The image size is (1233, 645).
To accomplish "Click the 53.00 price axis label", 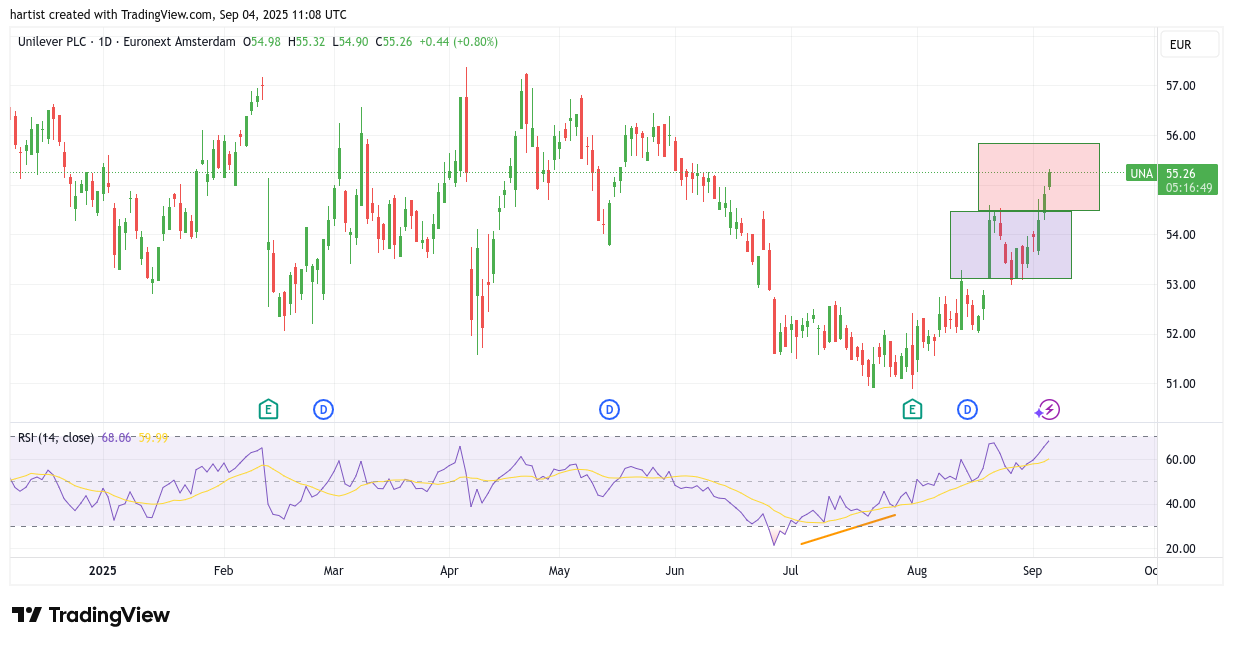I will (1181, 285).
